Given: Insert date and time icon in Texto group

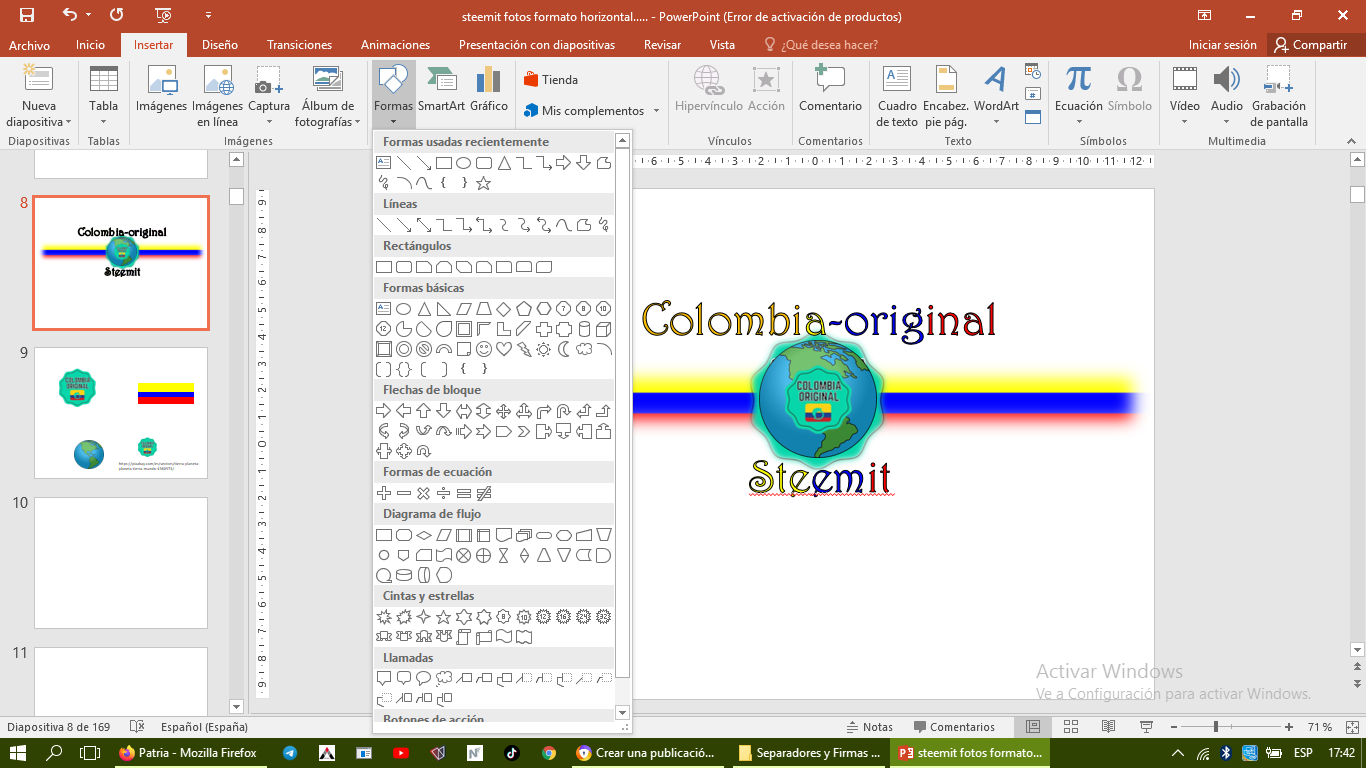Looking at the screenshot, I should pos(1033,70).
